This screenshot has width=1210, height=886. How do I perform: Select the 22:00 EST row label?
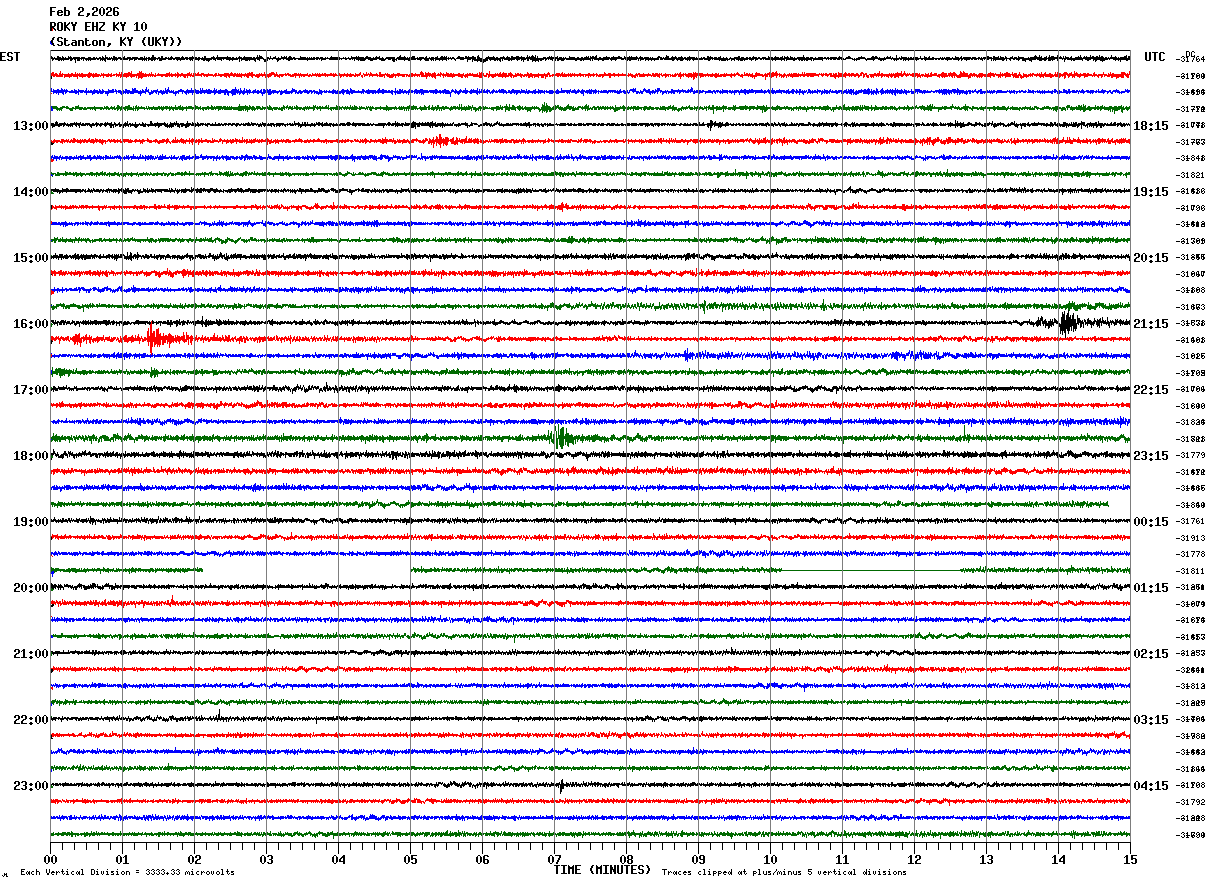(30, 720)
